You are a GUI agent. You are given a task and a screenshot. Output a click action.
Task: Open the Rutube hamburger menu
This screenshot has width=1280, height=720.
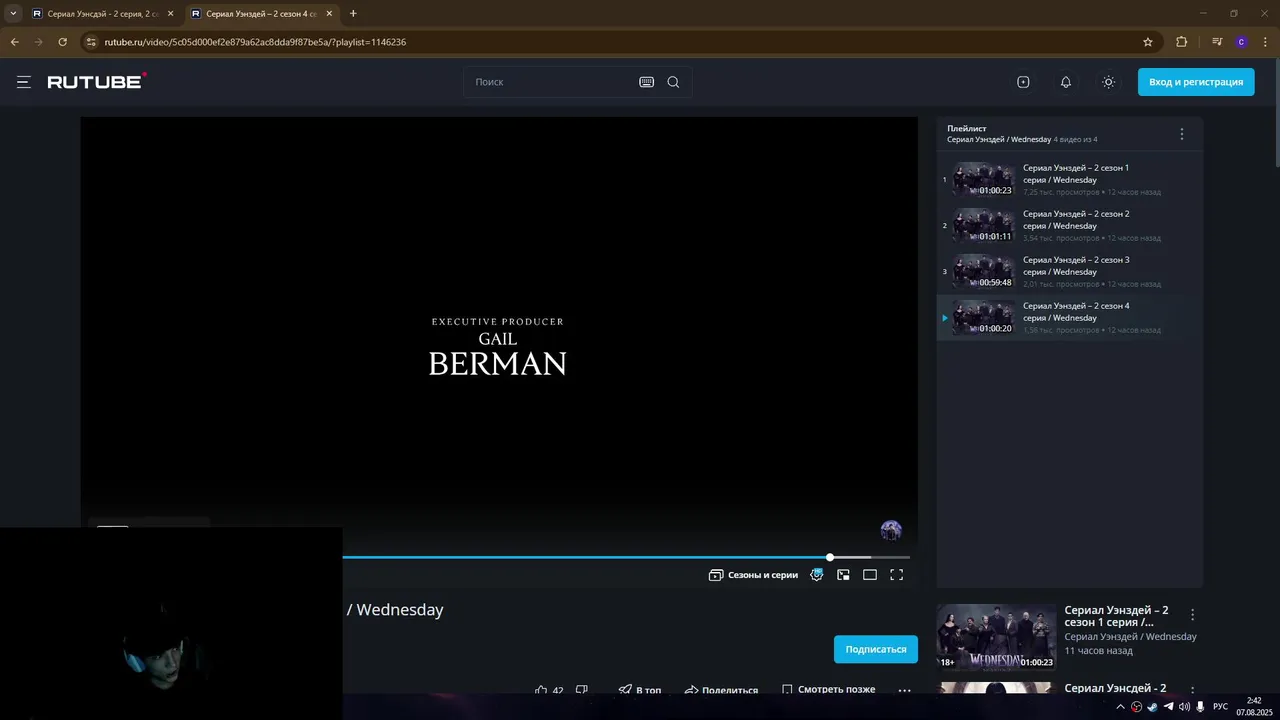point(24,82)
